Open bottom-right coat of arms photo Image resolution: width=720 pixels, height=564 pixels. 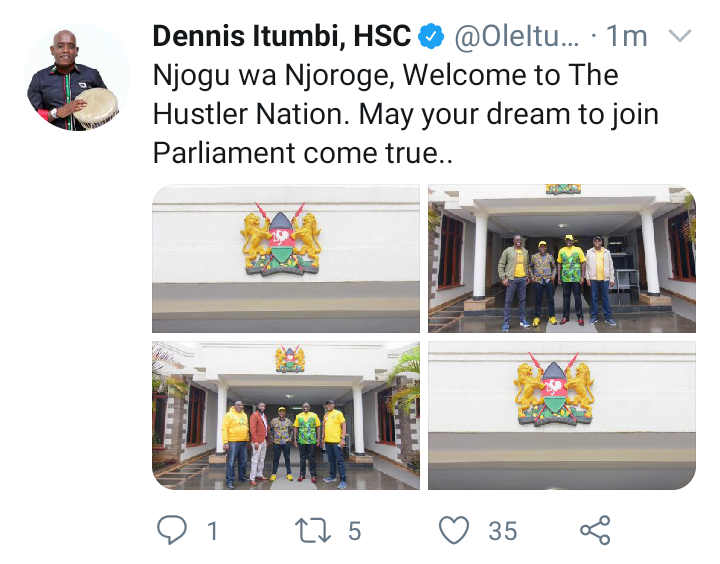coord(562,415)
